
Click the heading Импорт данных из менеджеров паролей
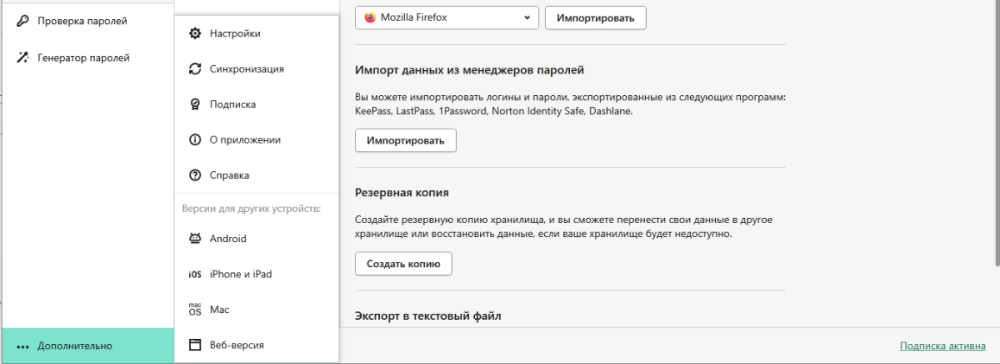pos(469,69)
